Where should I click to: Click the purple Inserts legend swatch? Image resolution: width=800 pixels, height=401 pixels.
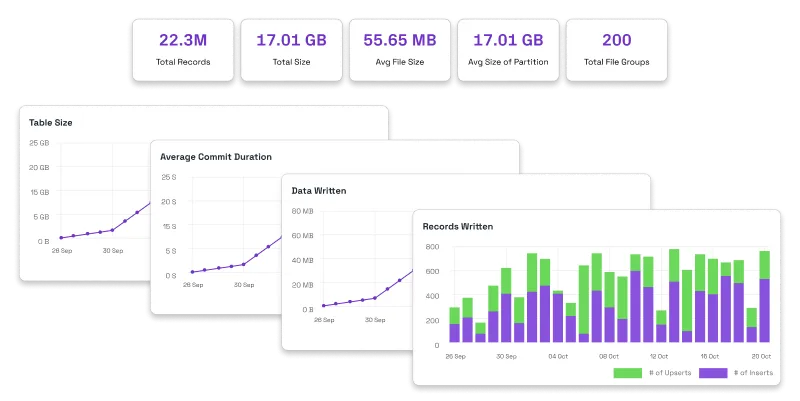click(x=713, y=373)
